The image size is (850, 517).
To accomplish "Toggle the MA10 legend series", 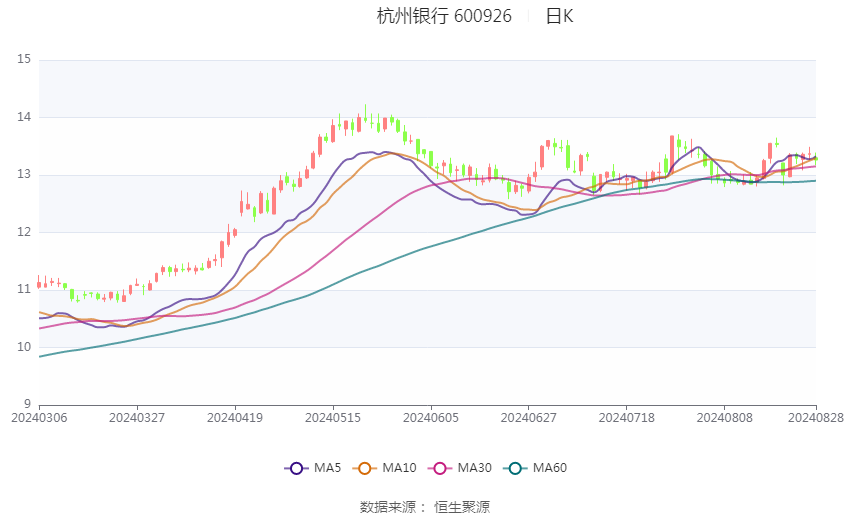I will (384, 468).
